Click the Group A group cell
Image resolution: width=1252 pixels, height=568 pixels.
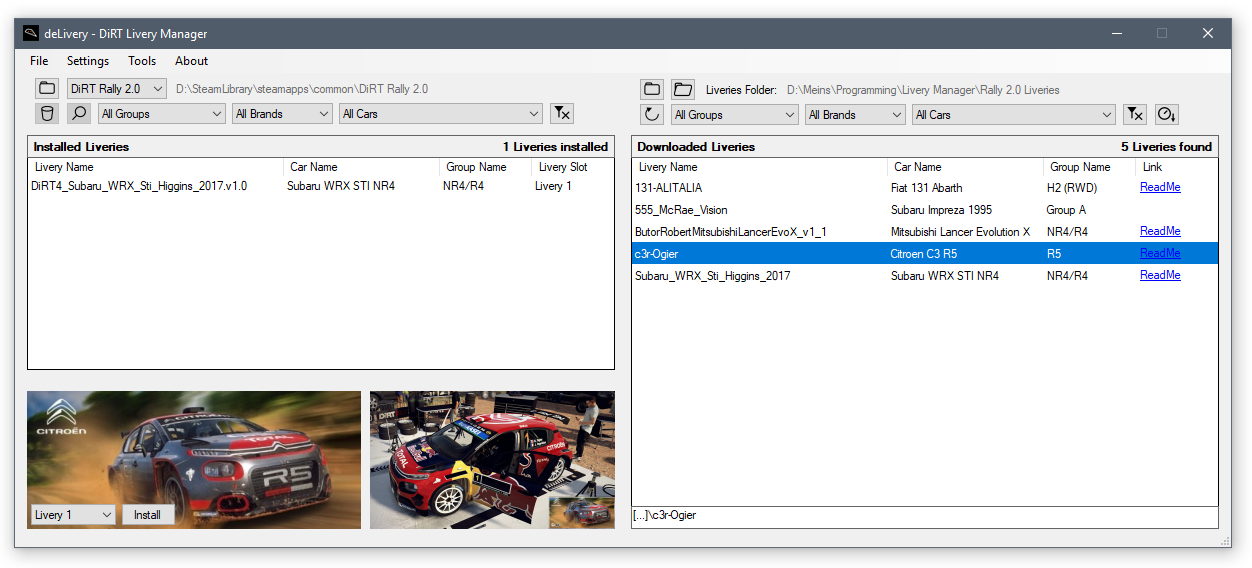tap(1068, 210)
